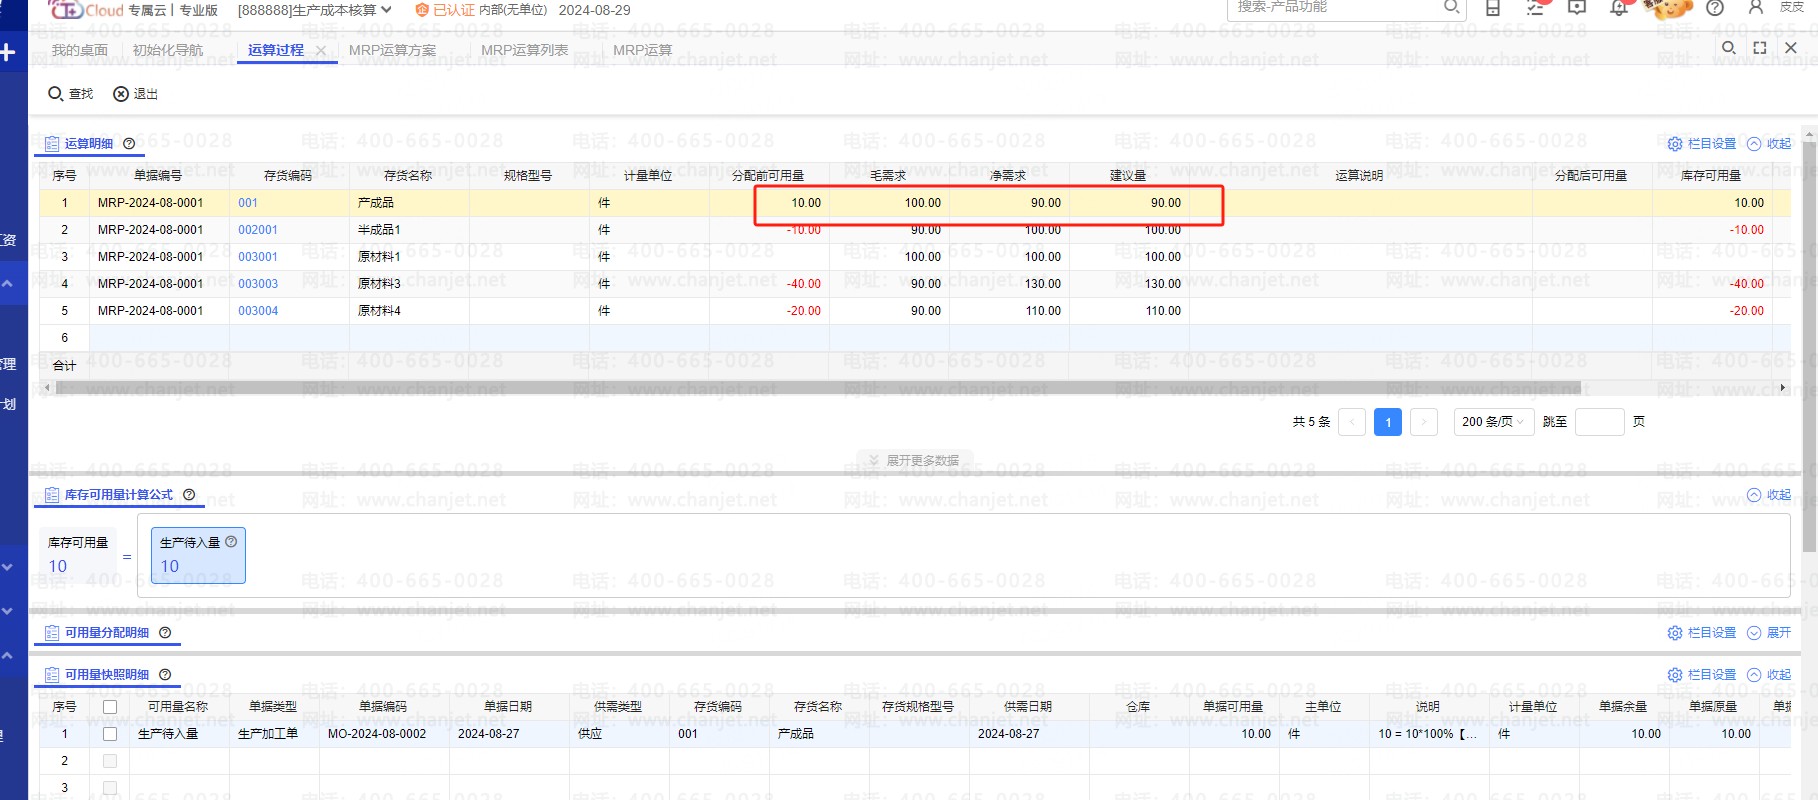The image size is (1818, 800).
Task: Open inventory code link 002001
Action: coord(258,230)
